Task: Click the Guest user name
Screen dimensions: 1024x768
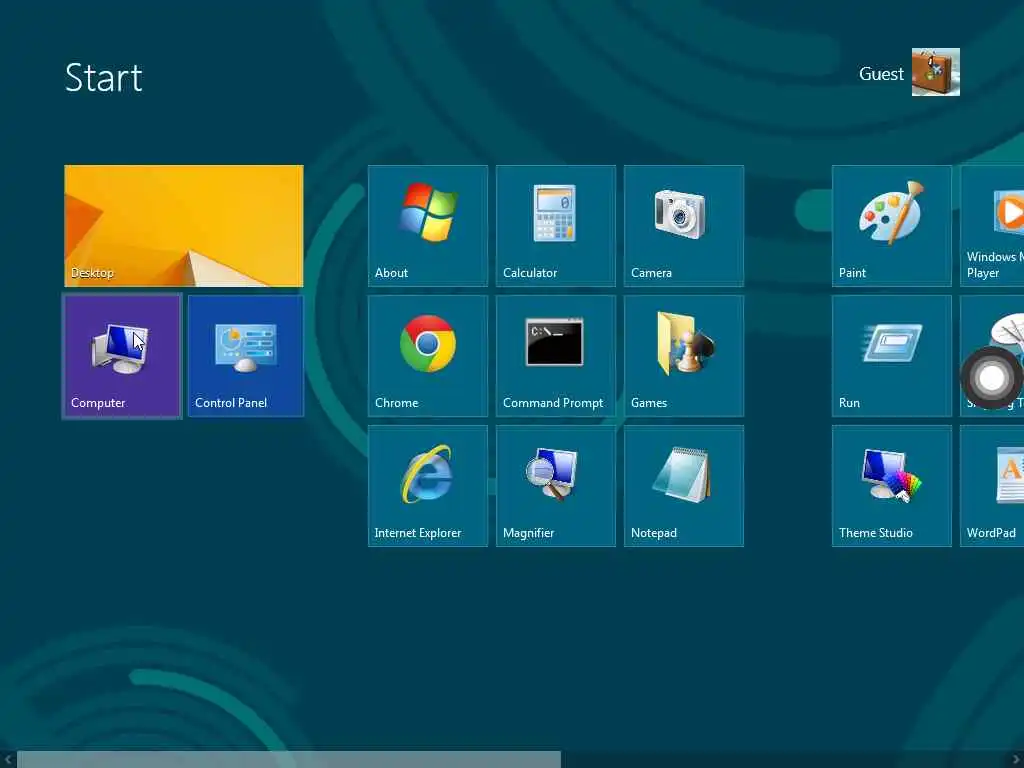Action: (x=881, y=74)
